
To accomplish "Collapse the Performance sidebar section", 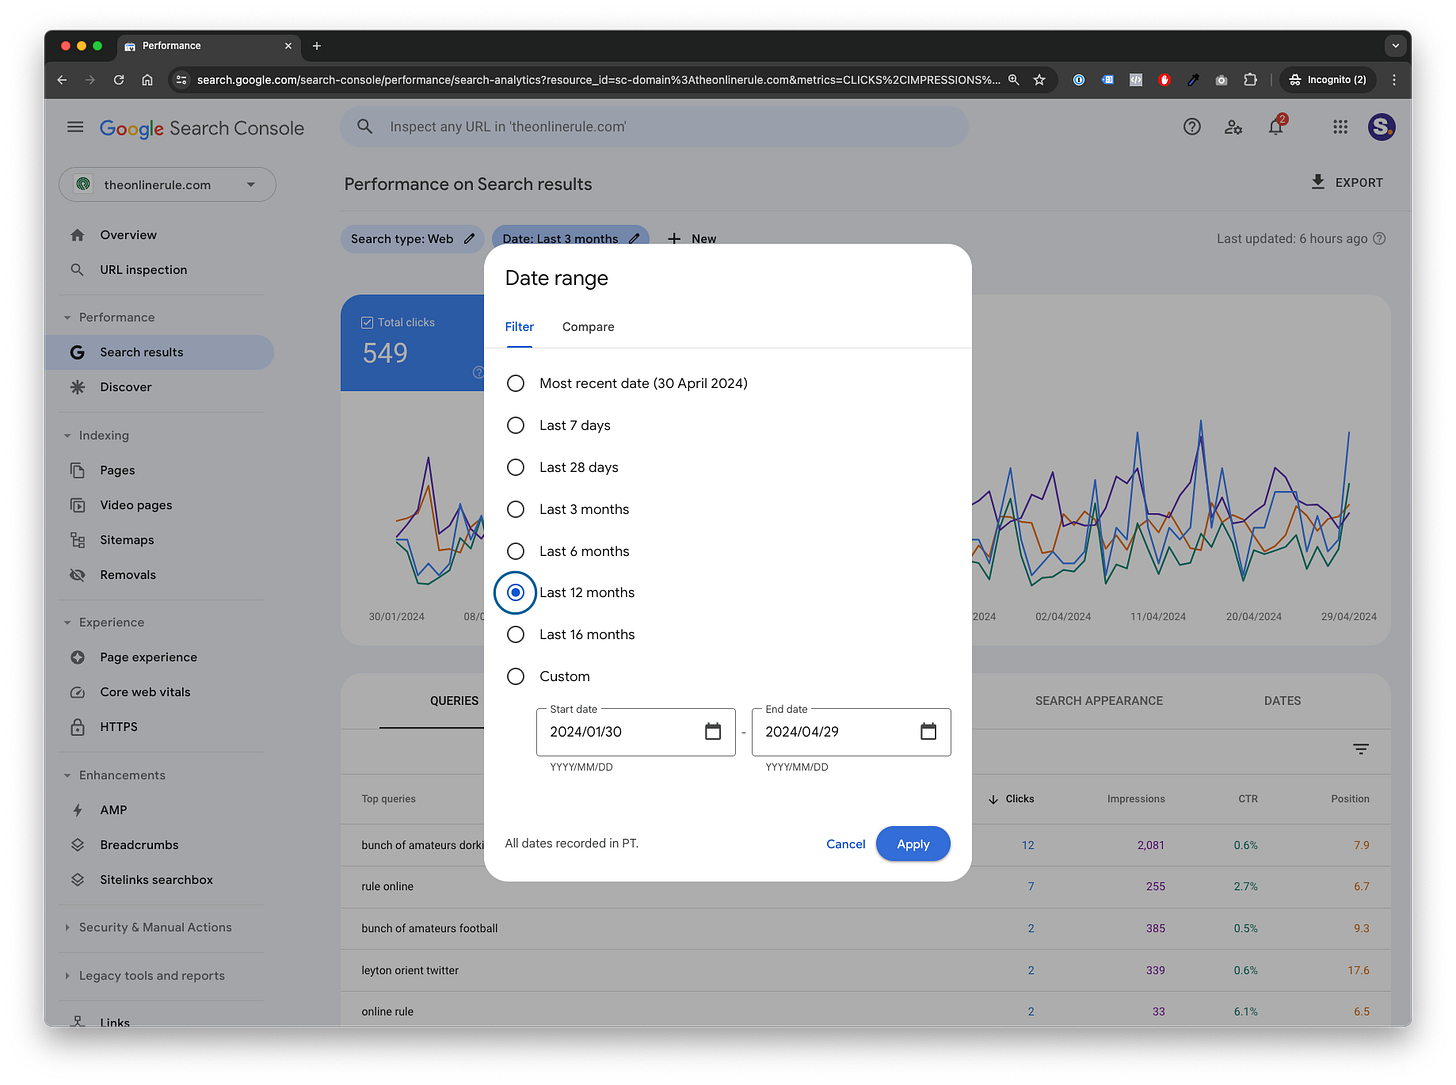I will click(x=67, y=318).
